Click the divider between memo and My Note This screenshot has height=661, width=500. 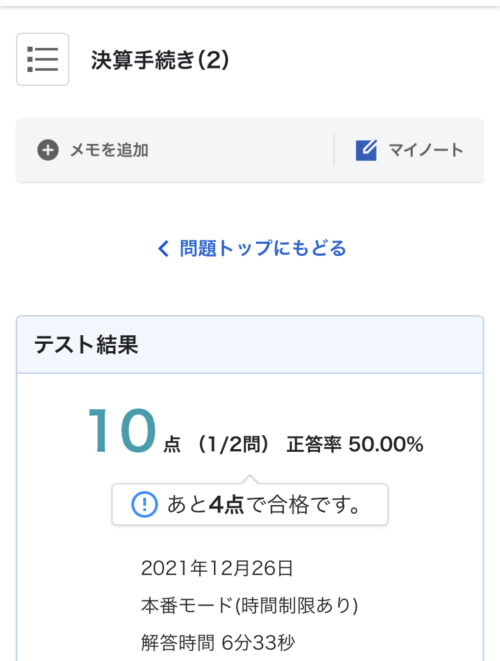click(x=334, y=150)
